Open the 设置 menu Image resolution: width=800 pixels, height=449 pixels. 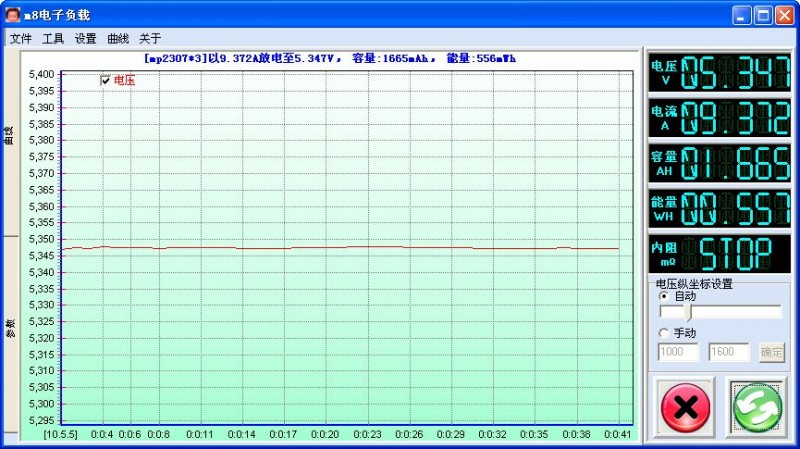pos(86,39)
